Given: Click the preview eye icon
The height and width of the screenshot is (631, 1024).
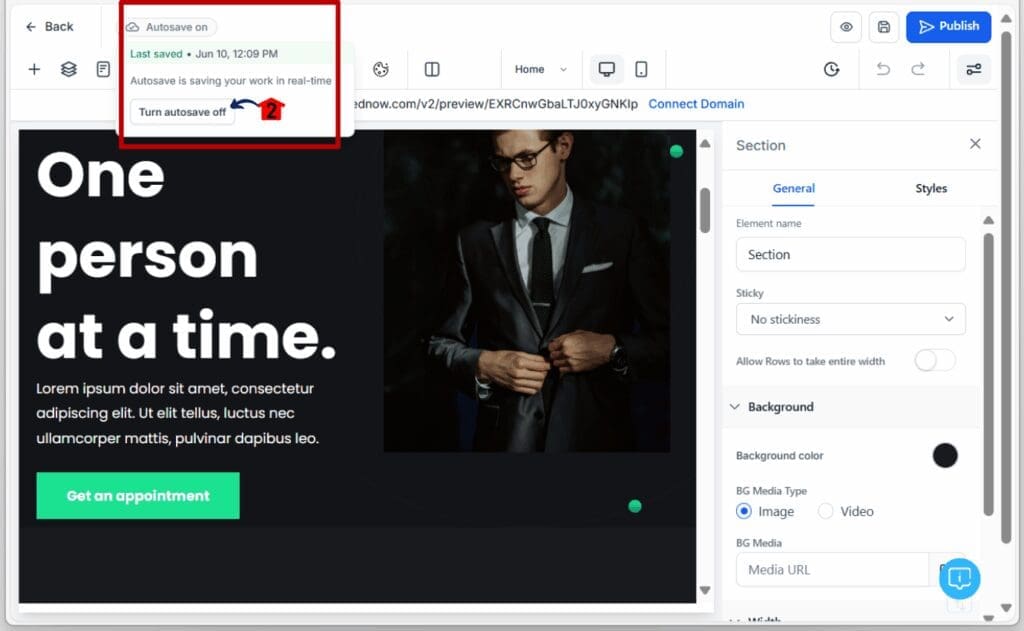Looking at the screenshot, I should [846, 27].
